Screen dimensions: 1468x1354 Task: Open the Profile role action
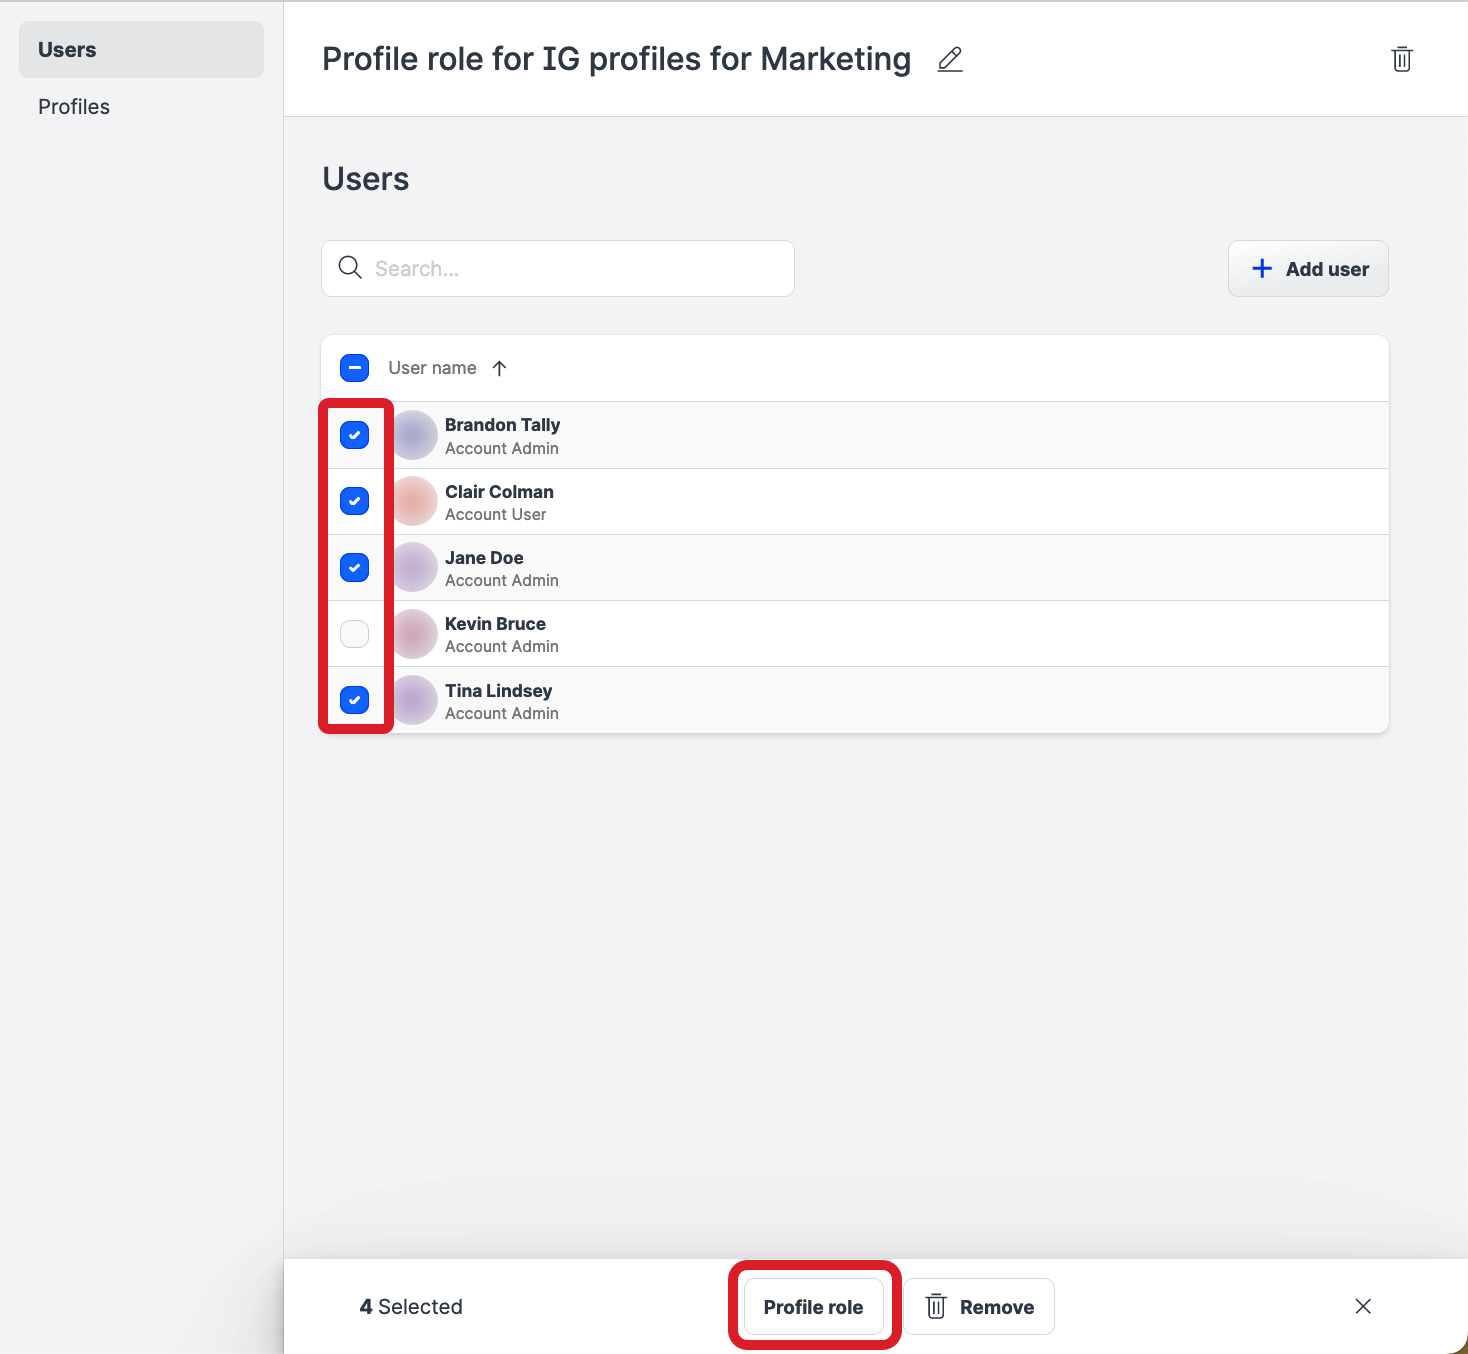813,1306
